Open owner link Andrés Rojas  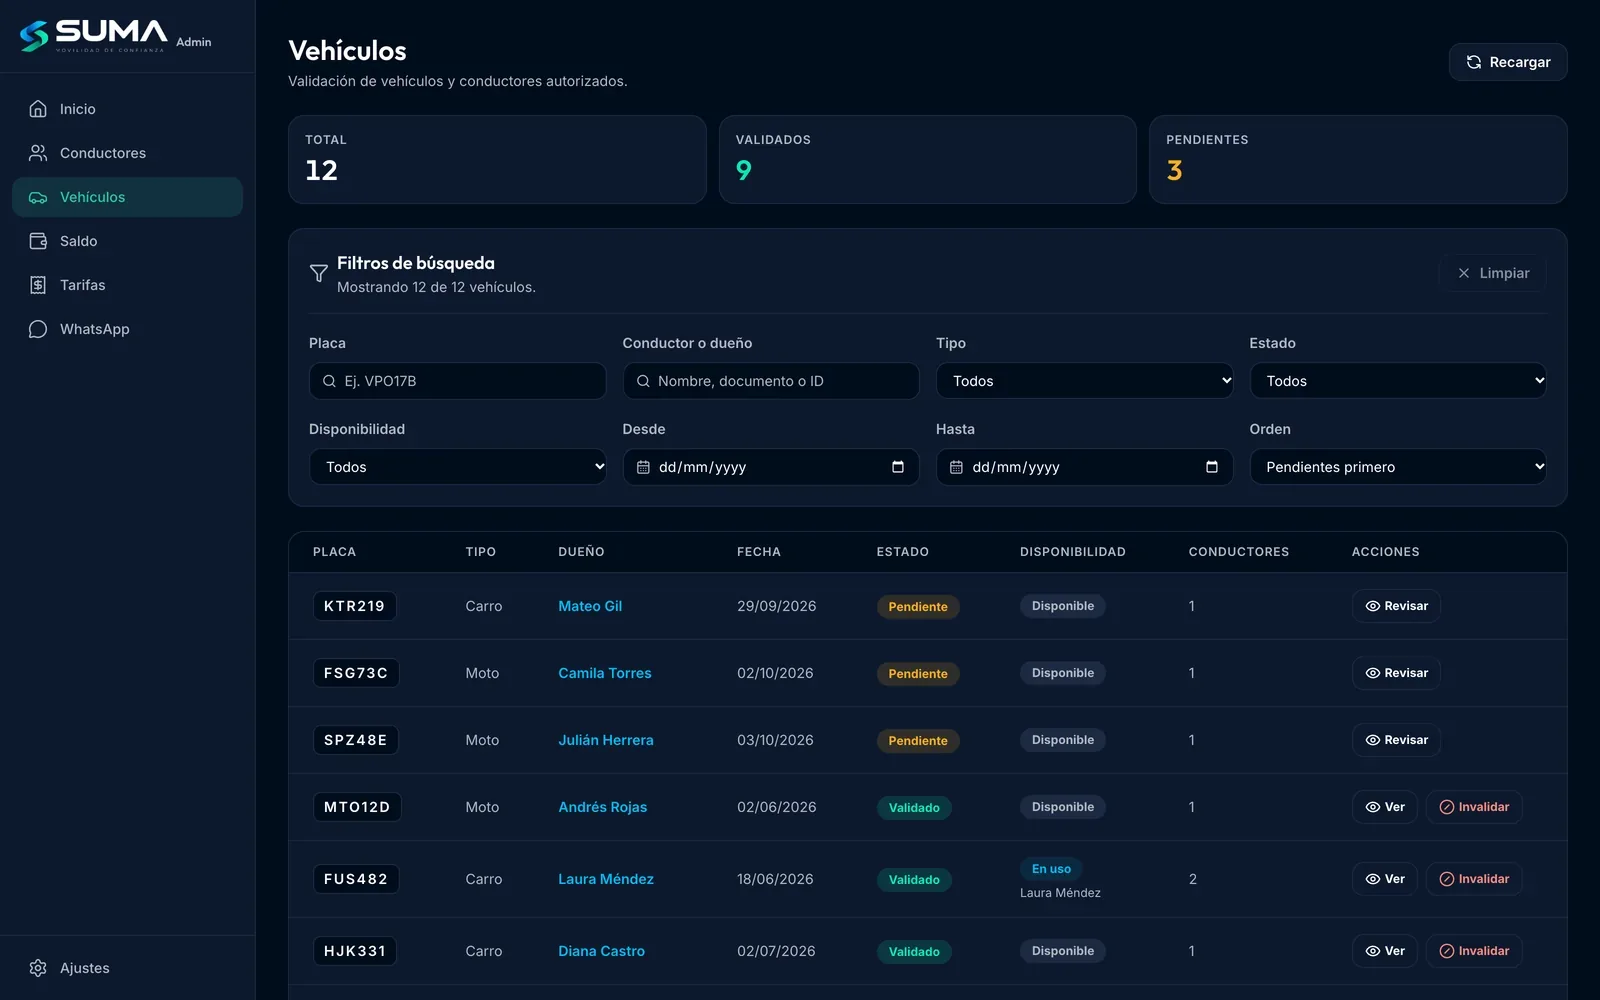coord(603,807)
